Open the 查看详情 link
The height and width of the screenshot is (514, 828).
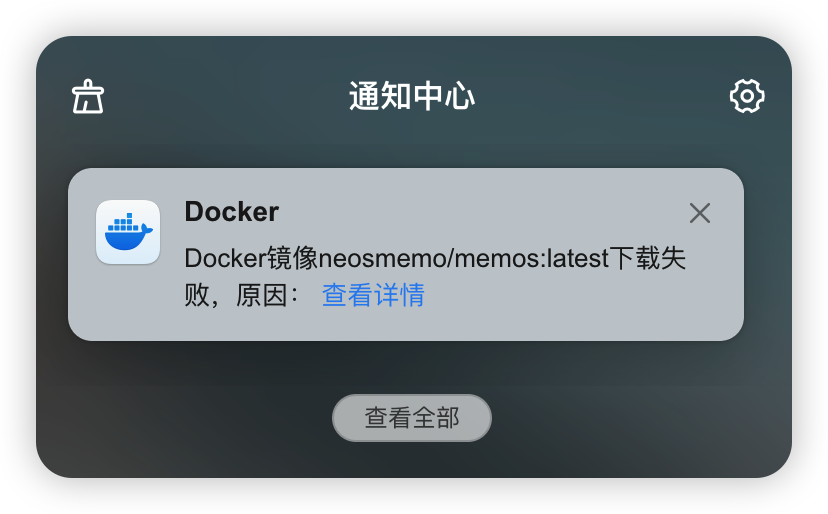pyautogui.click(x=373, y=294)
